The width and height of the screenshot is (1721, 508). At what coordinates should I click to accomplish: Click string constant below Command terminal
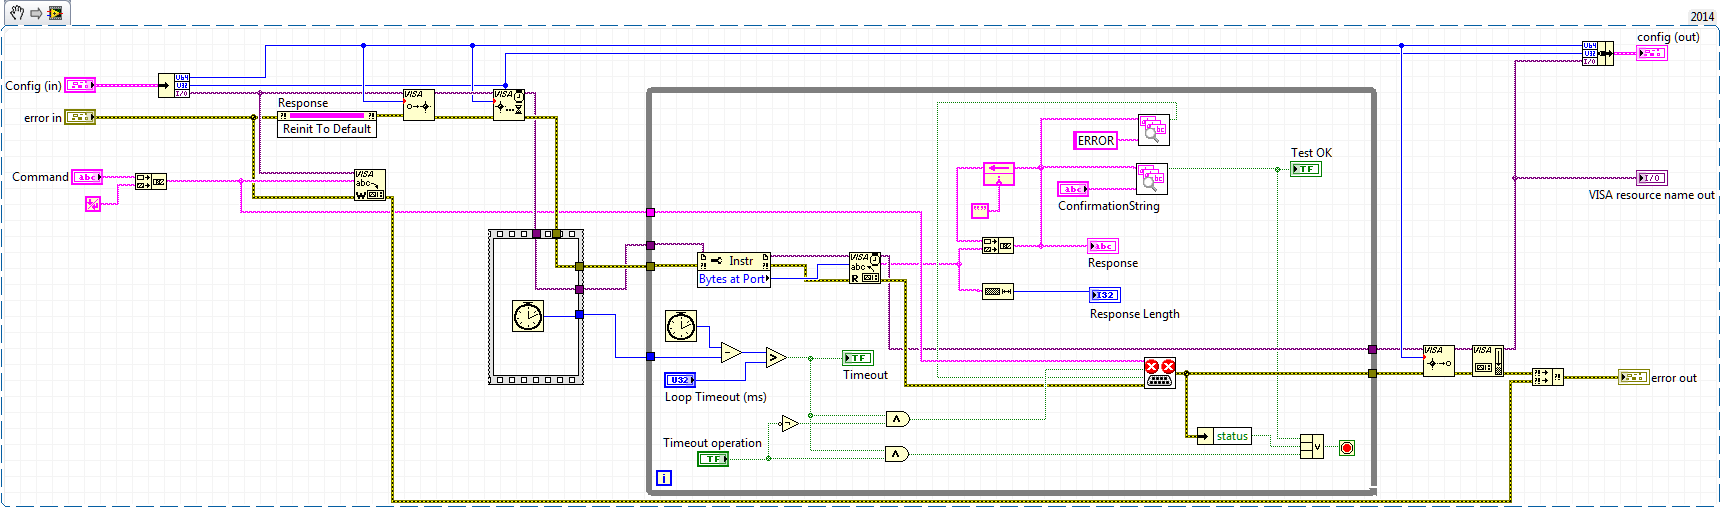click(x=93, y=203)
